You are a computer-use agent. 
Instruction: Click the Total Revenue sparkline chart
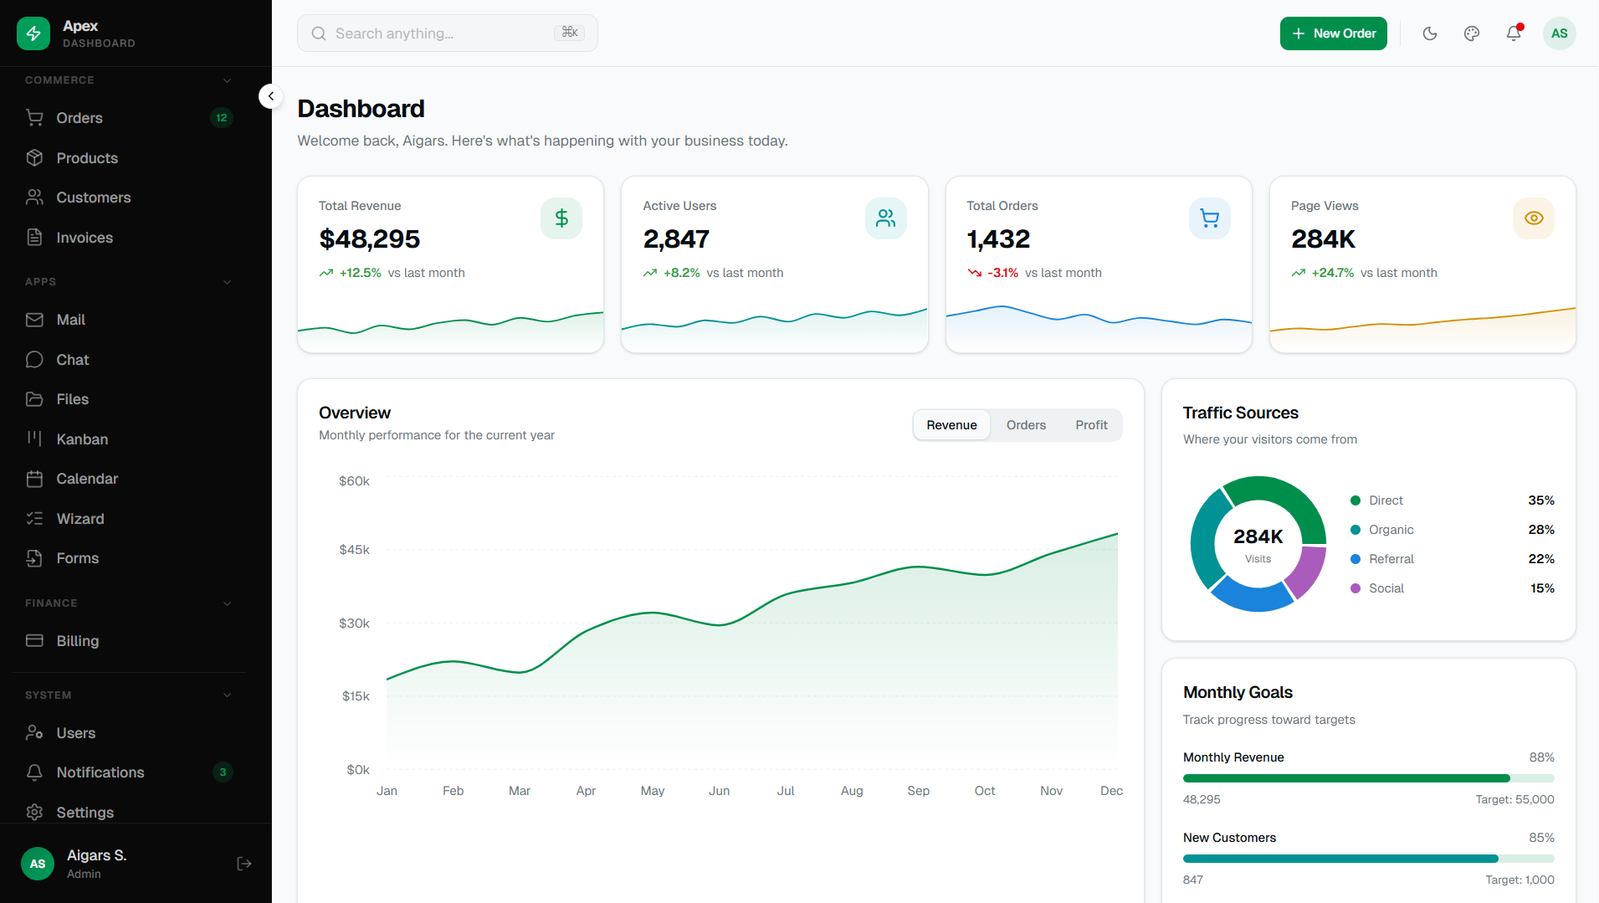451,331
